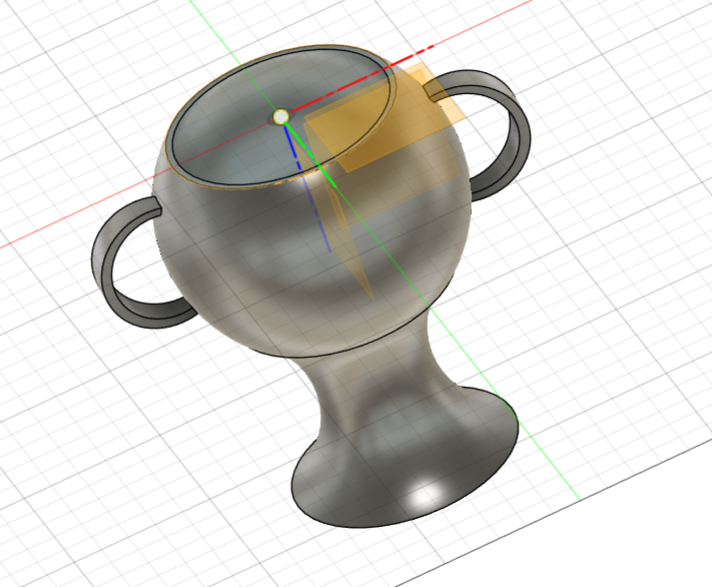The height and width of the screenshot is (587, 712).
Task: Click the round spherical bowl body
Action: tap(240, 260)
